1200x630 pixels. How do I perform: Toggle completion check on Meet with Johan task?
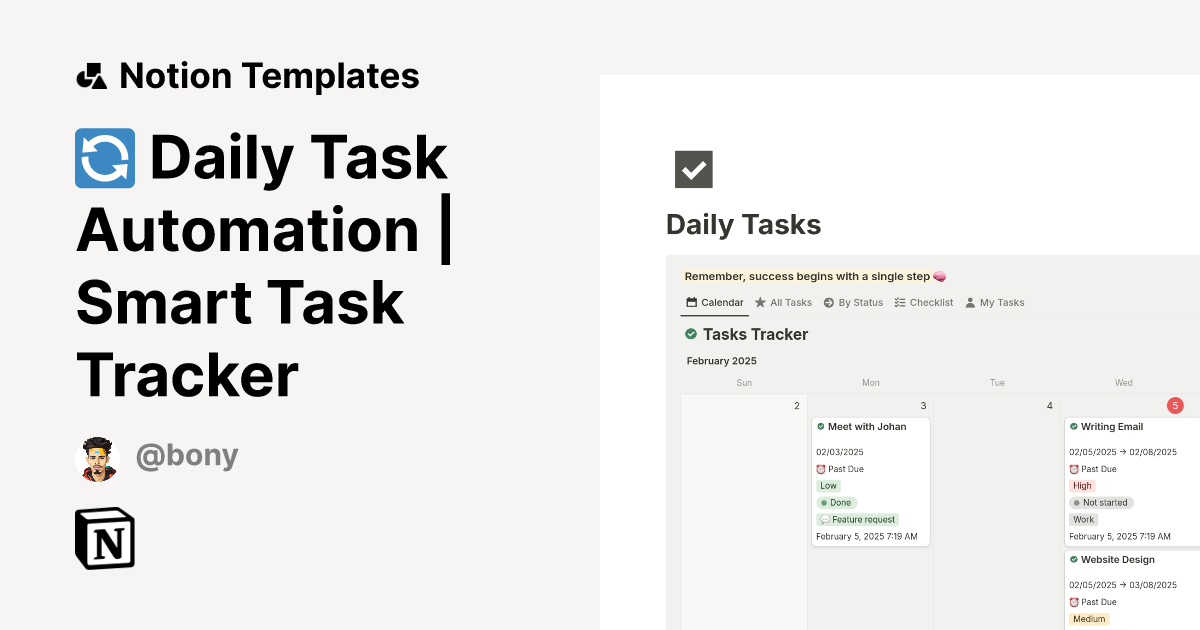[x=821, y=426]
